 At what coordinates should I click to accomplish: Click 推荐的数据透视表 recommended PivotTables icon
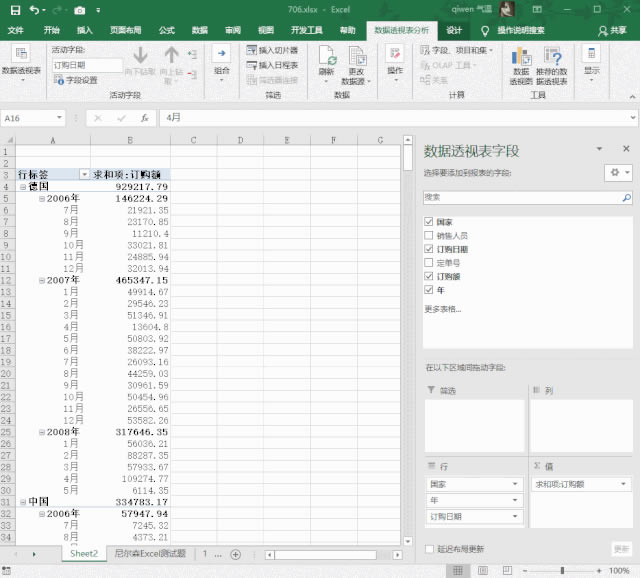click(x=552, y=56)
